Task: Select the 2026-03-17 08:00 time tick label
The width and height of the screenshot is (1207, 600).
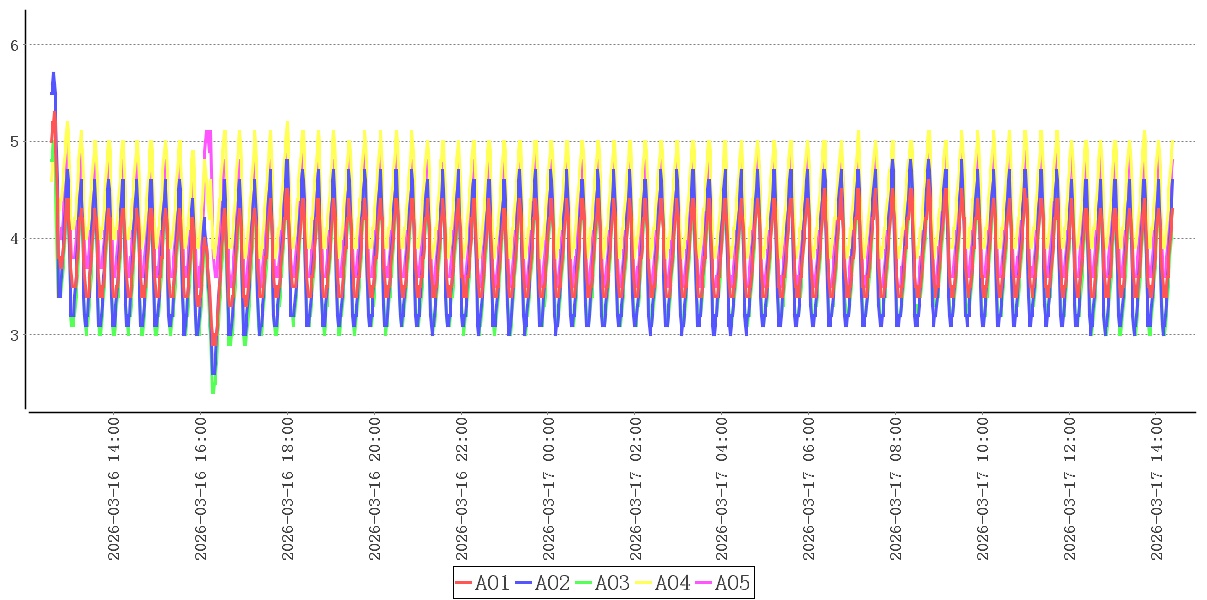Action: [x=897, y=489]
